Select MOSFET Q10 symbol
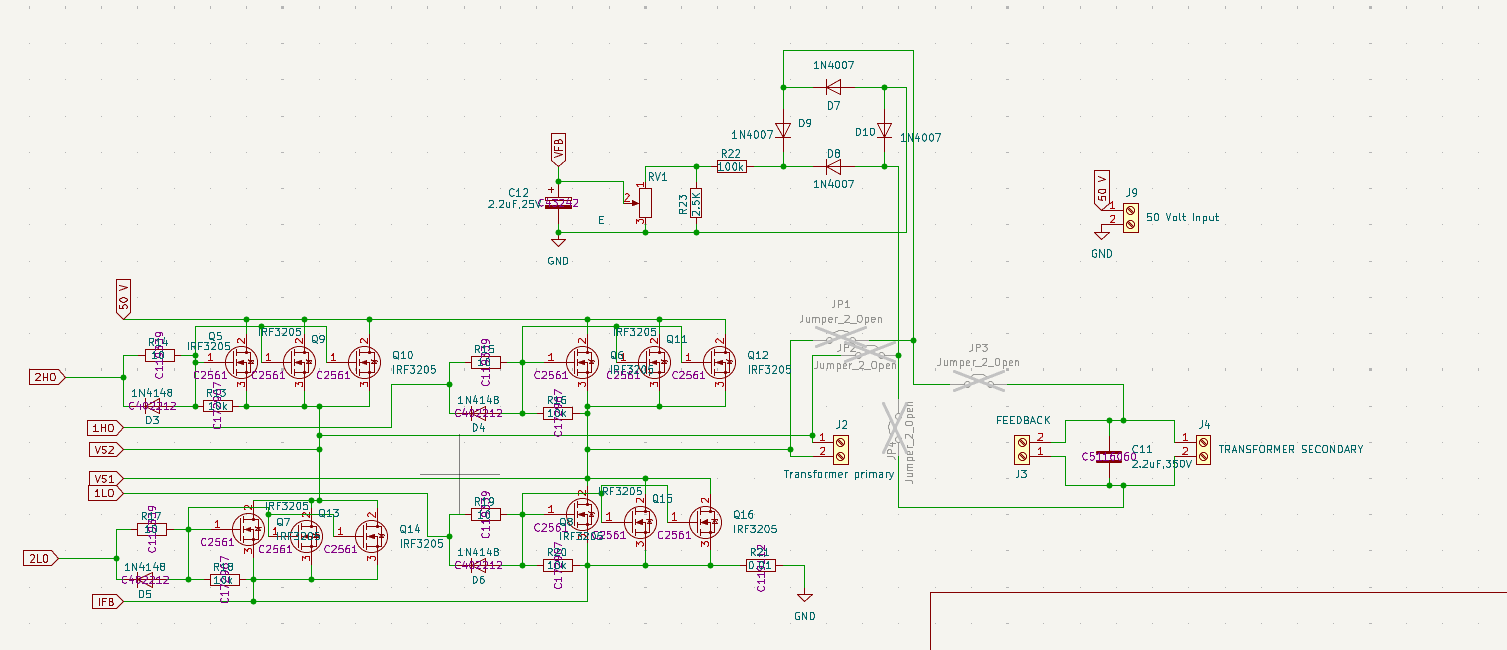The width and height of the screenshot is (1507, 650). (x=365, y=362)
